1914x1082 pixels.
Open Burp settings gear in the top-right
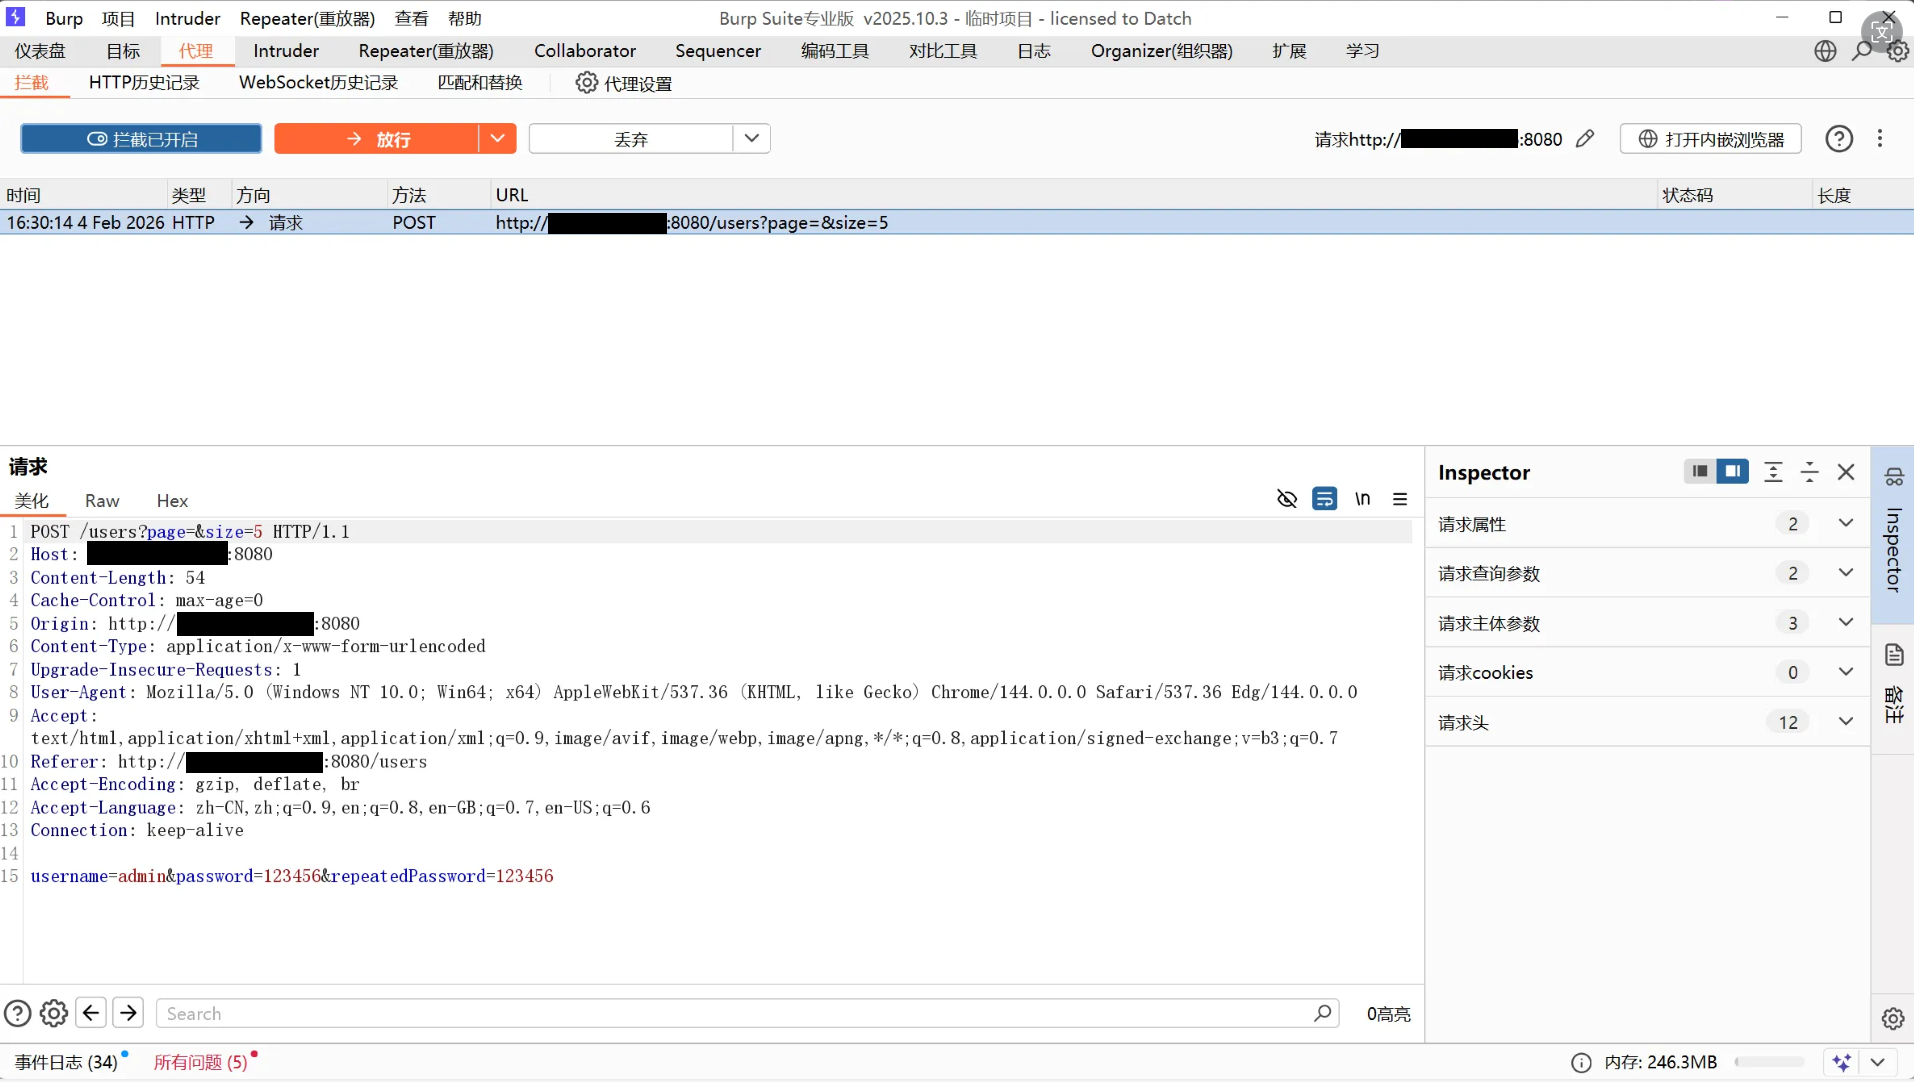click(x=1898, y=51)
